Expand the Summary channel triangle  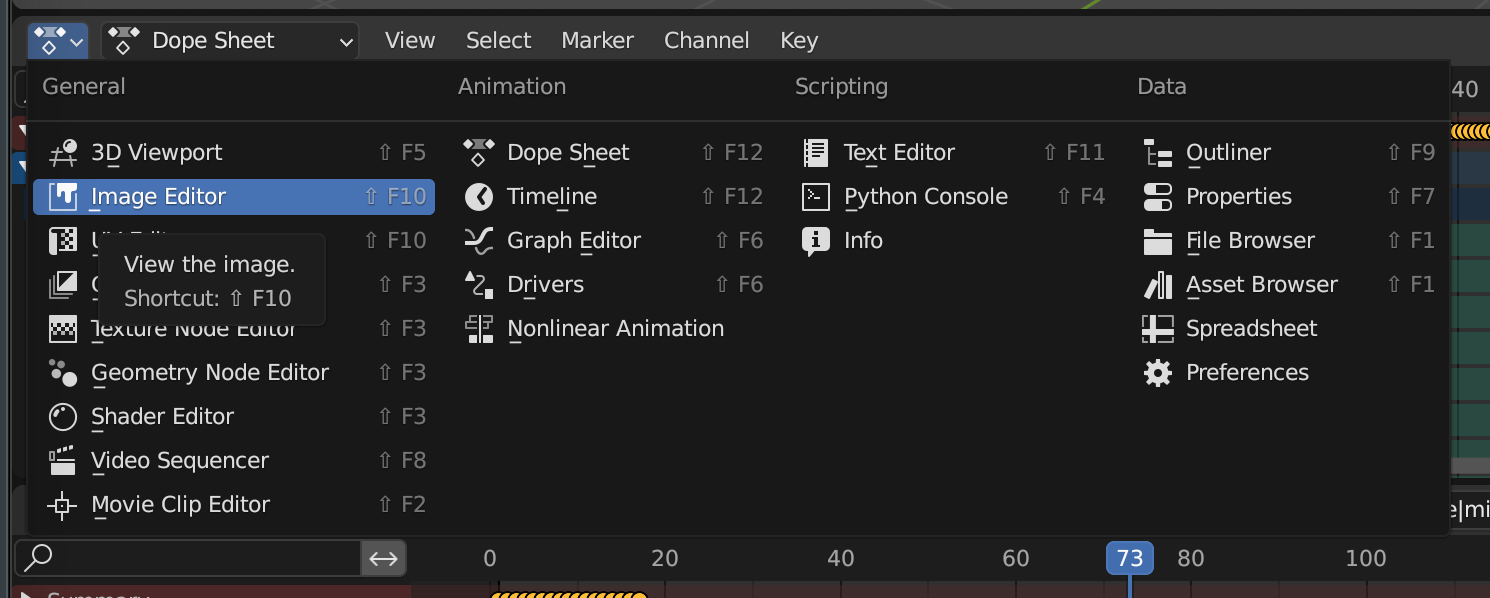coord(26,594)
